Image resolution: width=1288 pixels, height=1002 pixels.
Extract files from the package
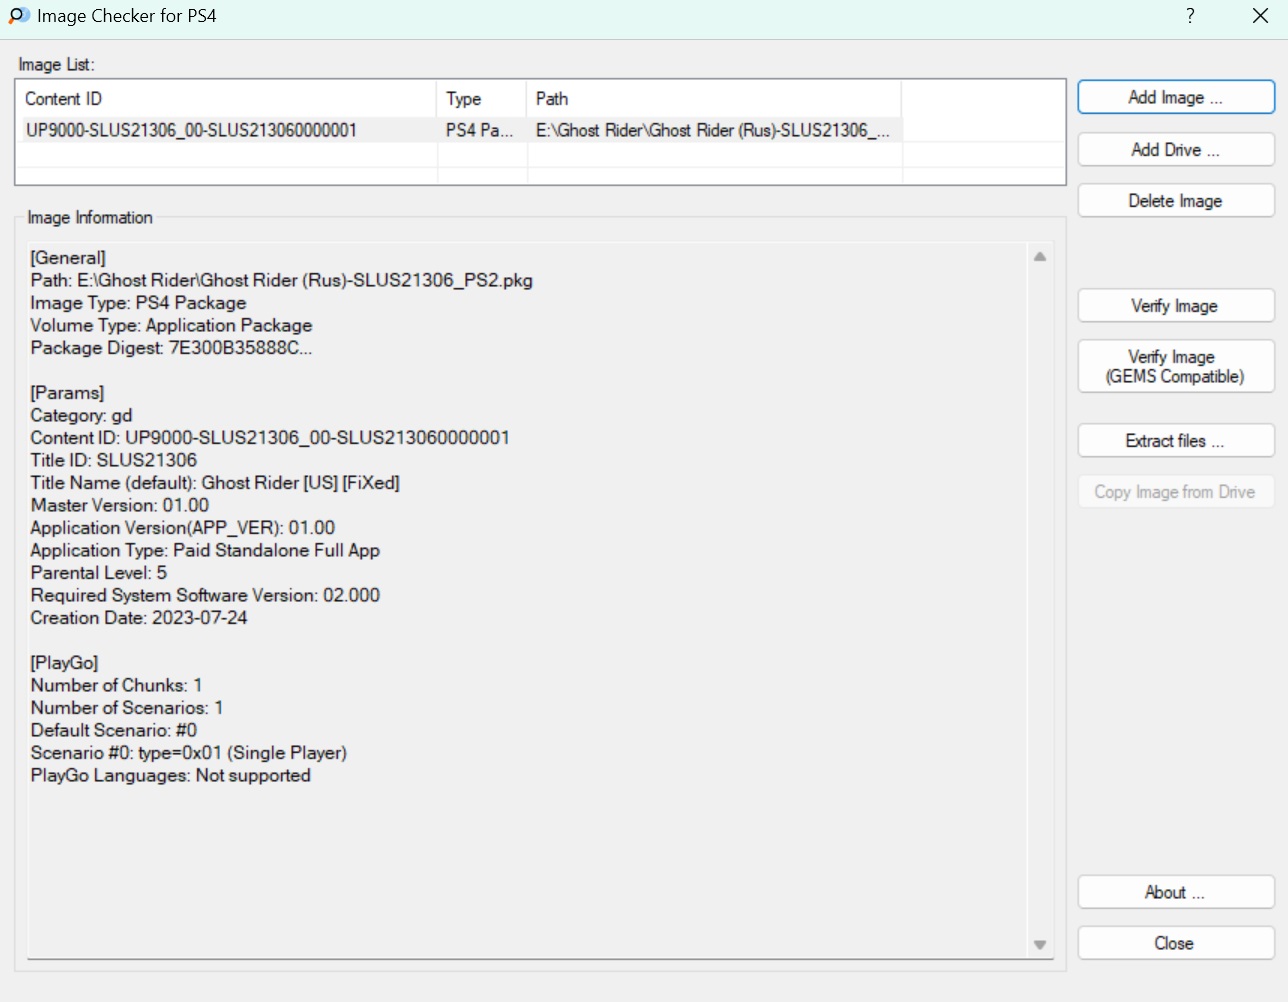(1176, 441)
